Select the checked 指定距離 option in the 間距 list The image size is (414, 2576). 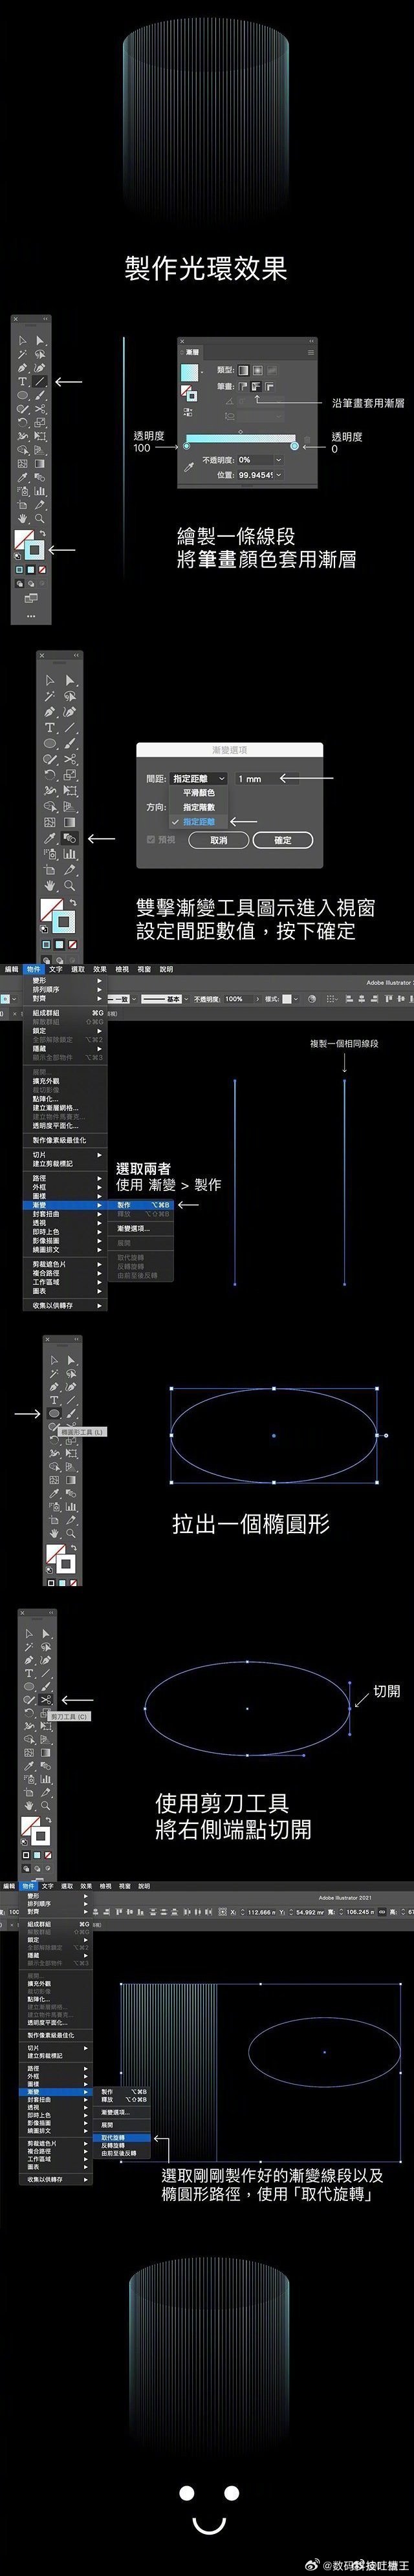pyautogui.click(x=193, y=821)
